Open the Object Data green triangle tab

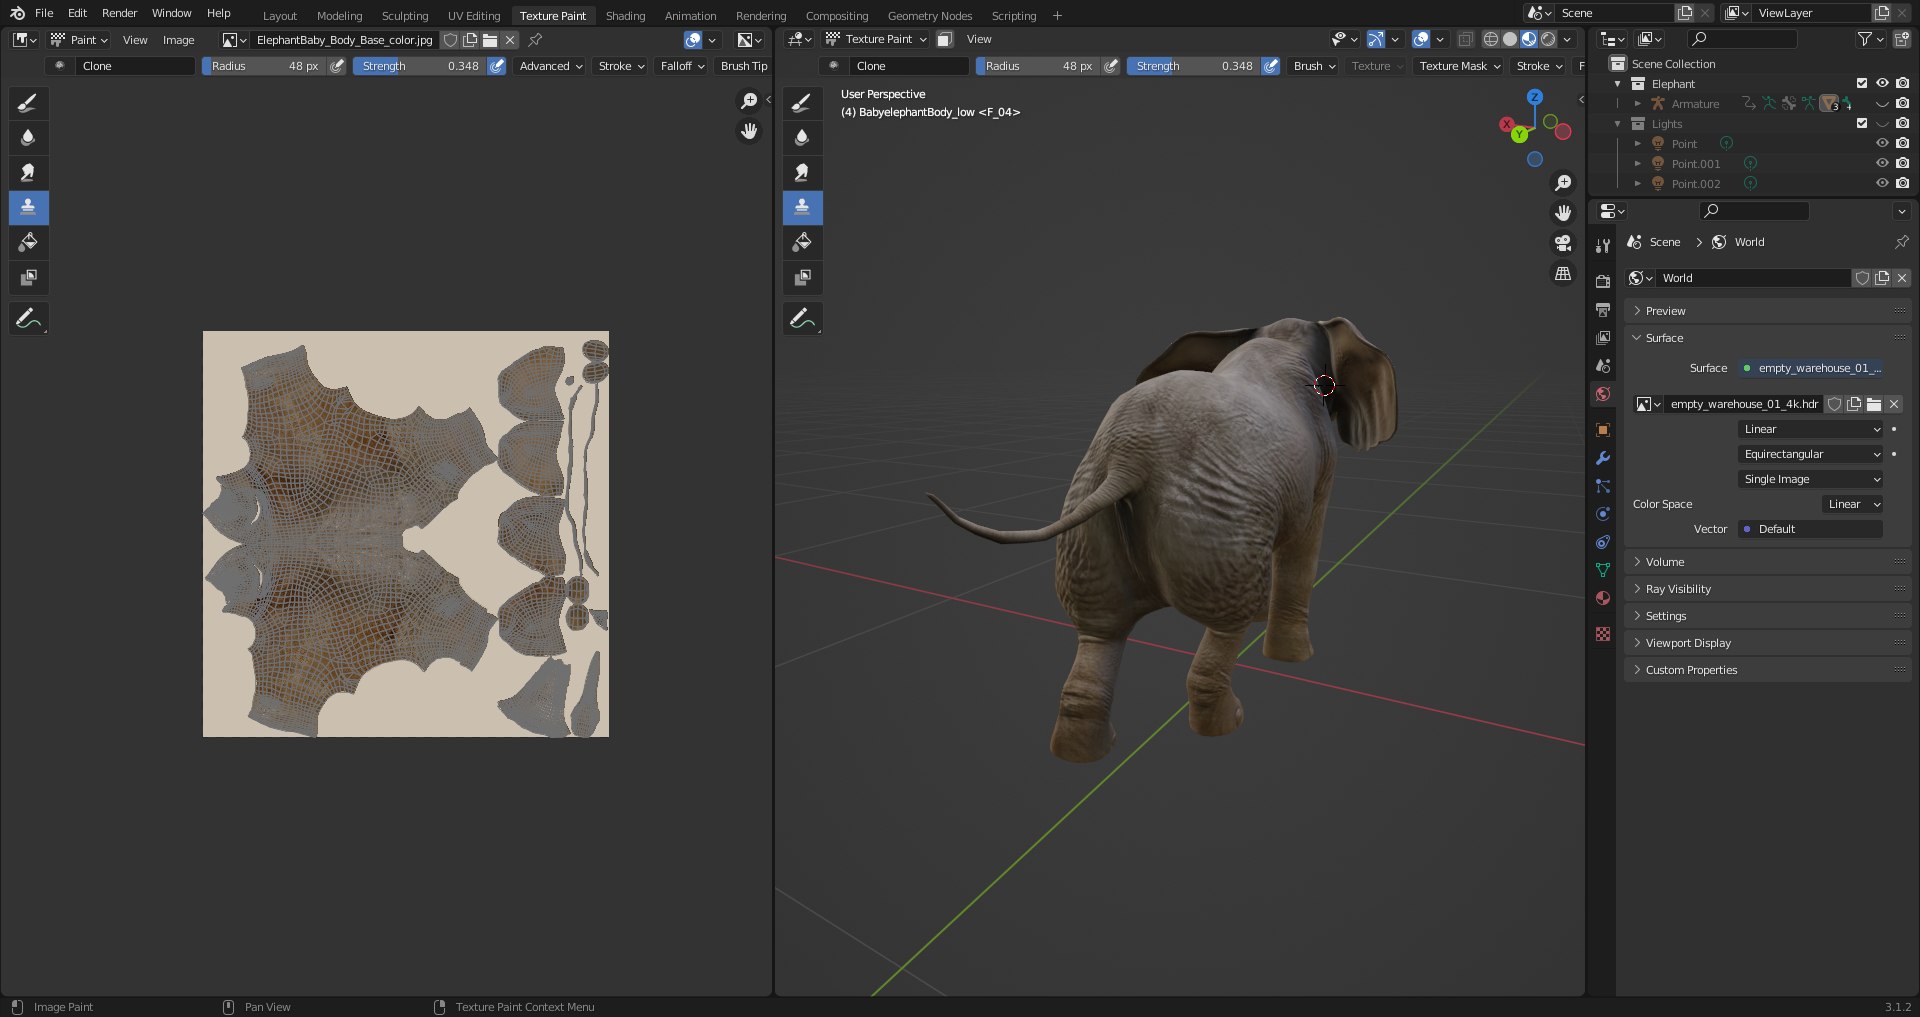tap(1603, 570)
